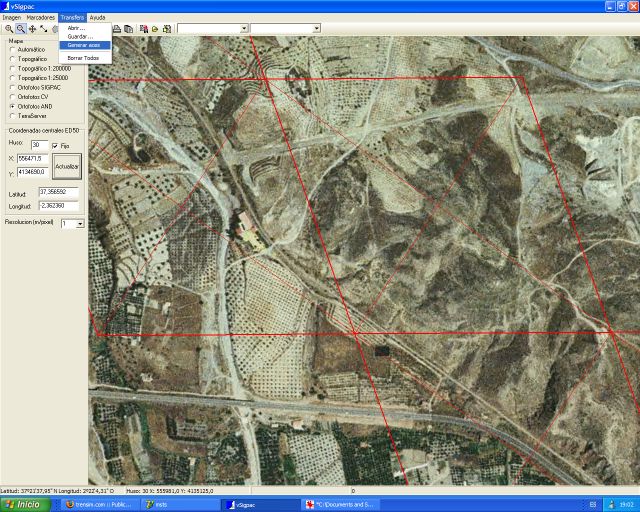Select the Ortofoto SIGPAC map option
The height and width of the screenshot is (512, 640).
pos(12,87)
